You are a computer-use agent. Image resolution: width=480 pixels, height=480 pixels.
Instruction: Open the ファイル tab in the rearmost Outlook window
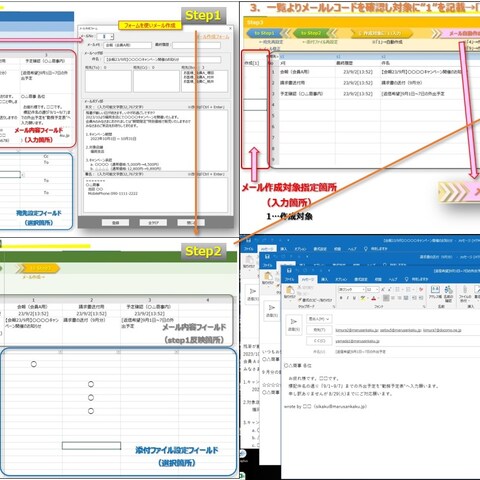[x=249, y=249]
